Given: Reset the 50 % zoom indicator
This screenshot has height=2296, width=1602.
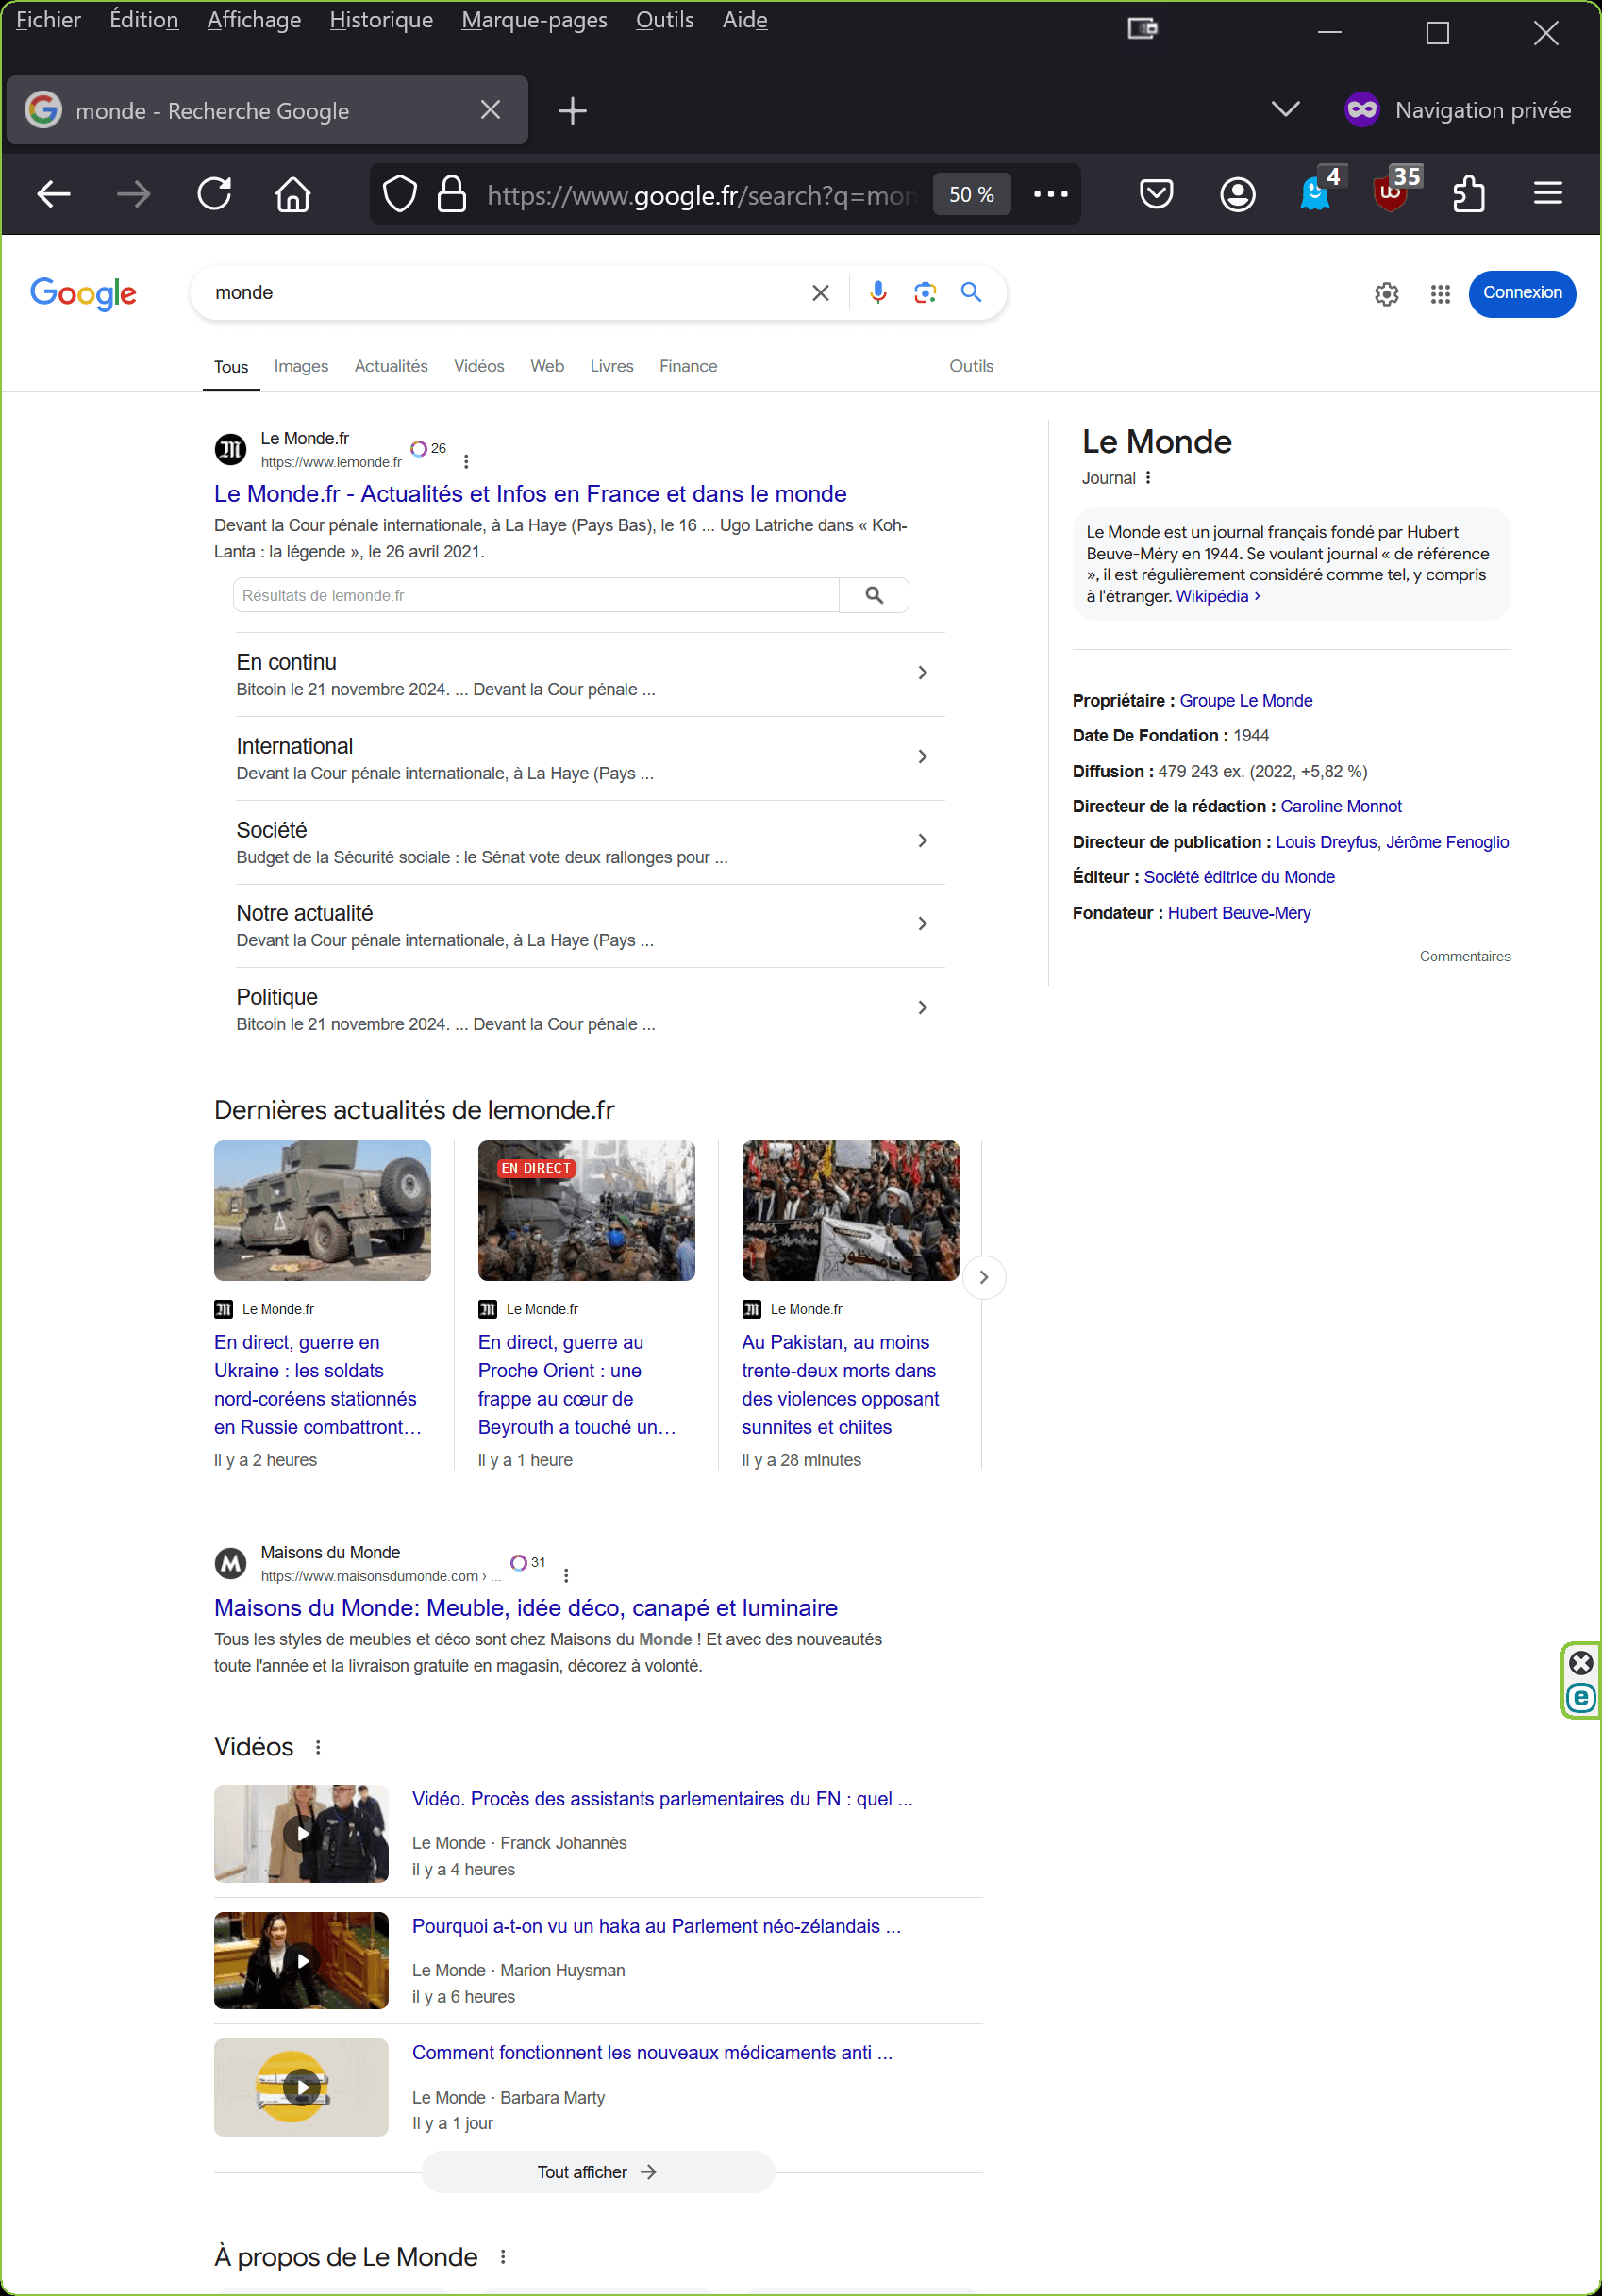Looking at the screenshot, I should pos(971,194).
